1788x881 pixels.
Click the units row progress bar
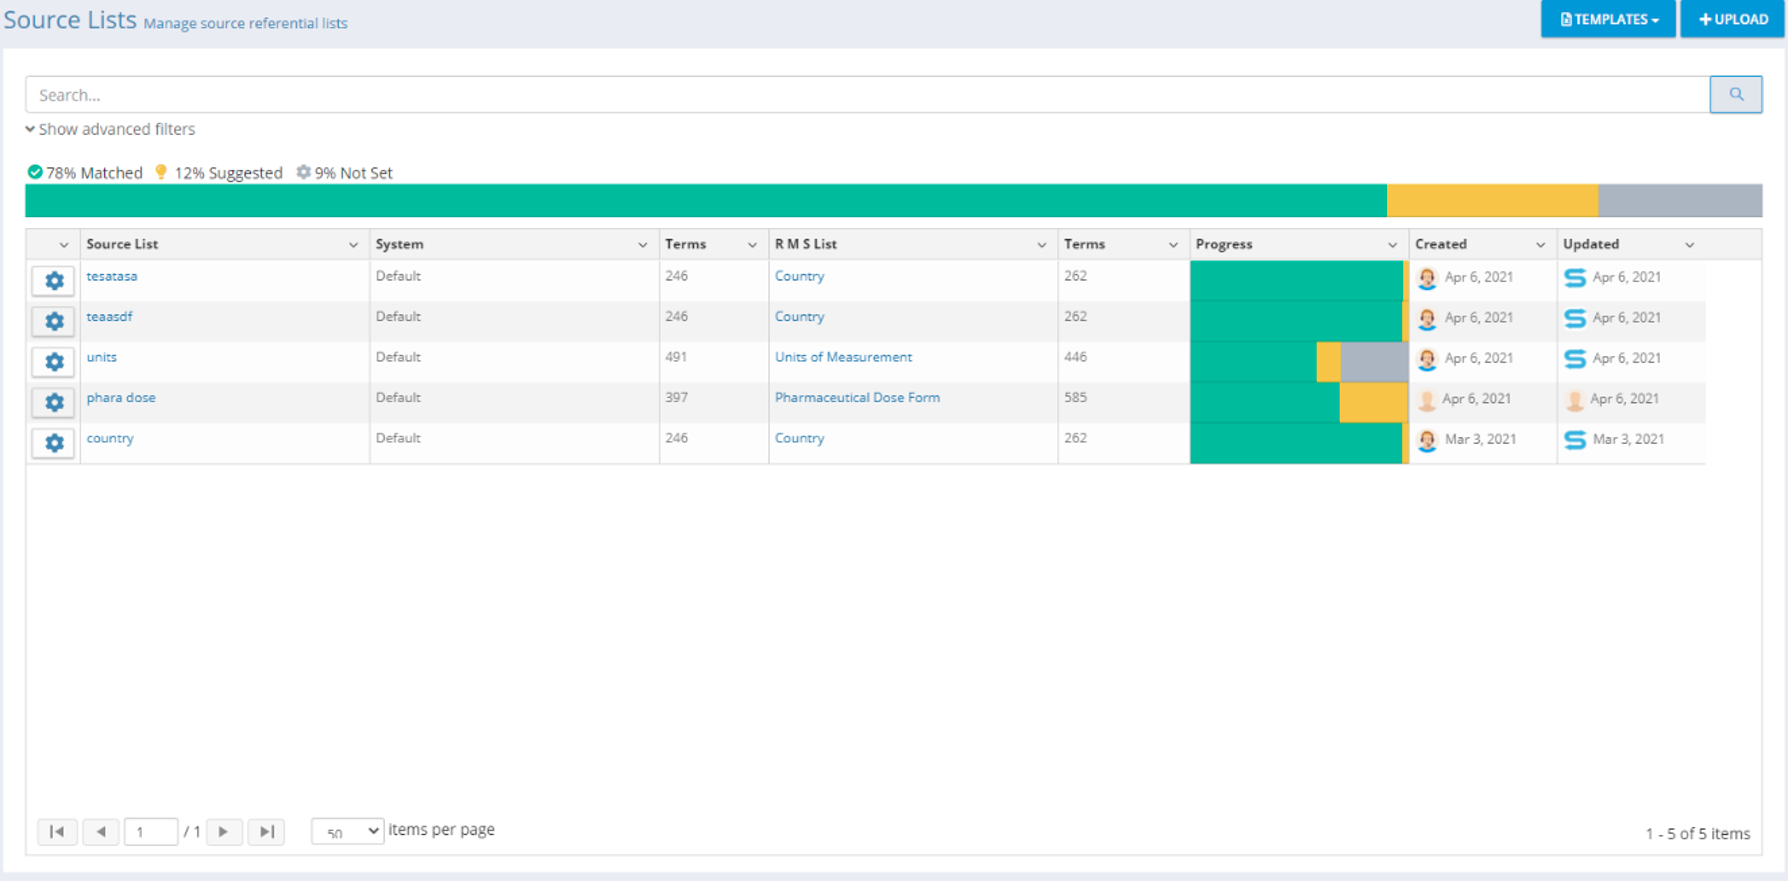[x=1298, y=362]
